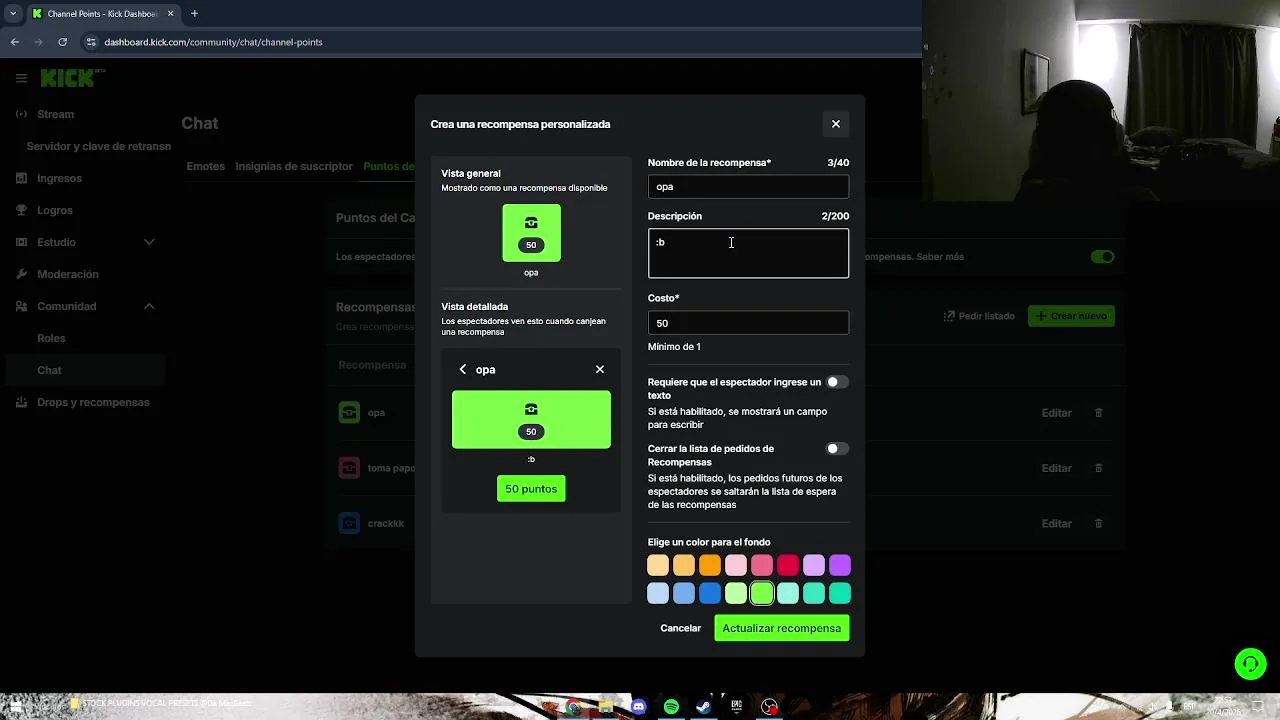1280x720 pixels.
Task: Close the detailed opa preview card
Action: (x=600, y=370)
